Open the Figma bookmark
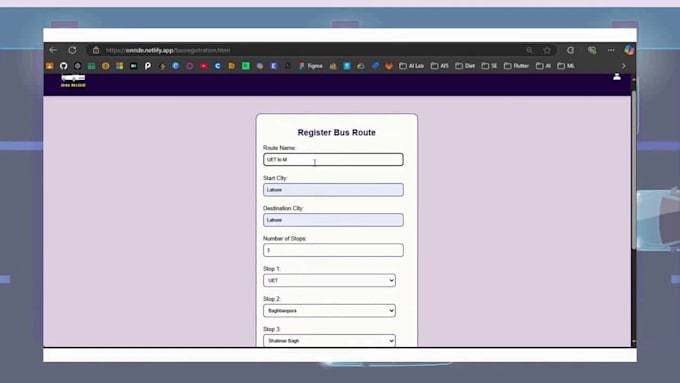Screen dimensions: 680x383 311,66
